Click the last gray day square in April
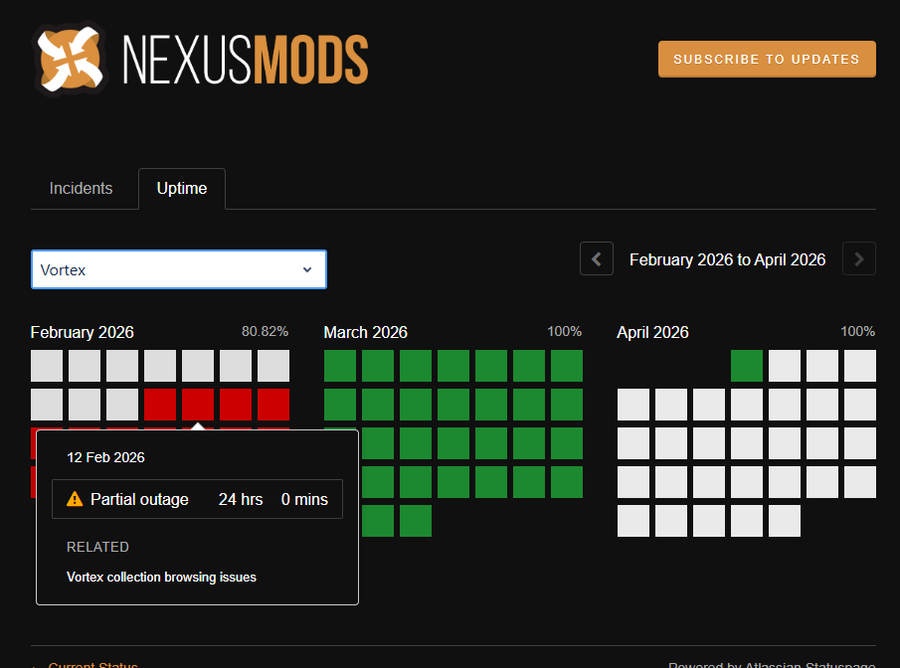The height and width of the screenshot is (668, 900). pyautogui.click(x=785, y=521)
